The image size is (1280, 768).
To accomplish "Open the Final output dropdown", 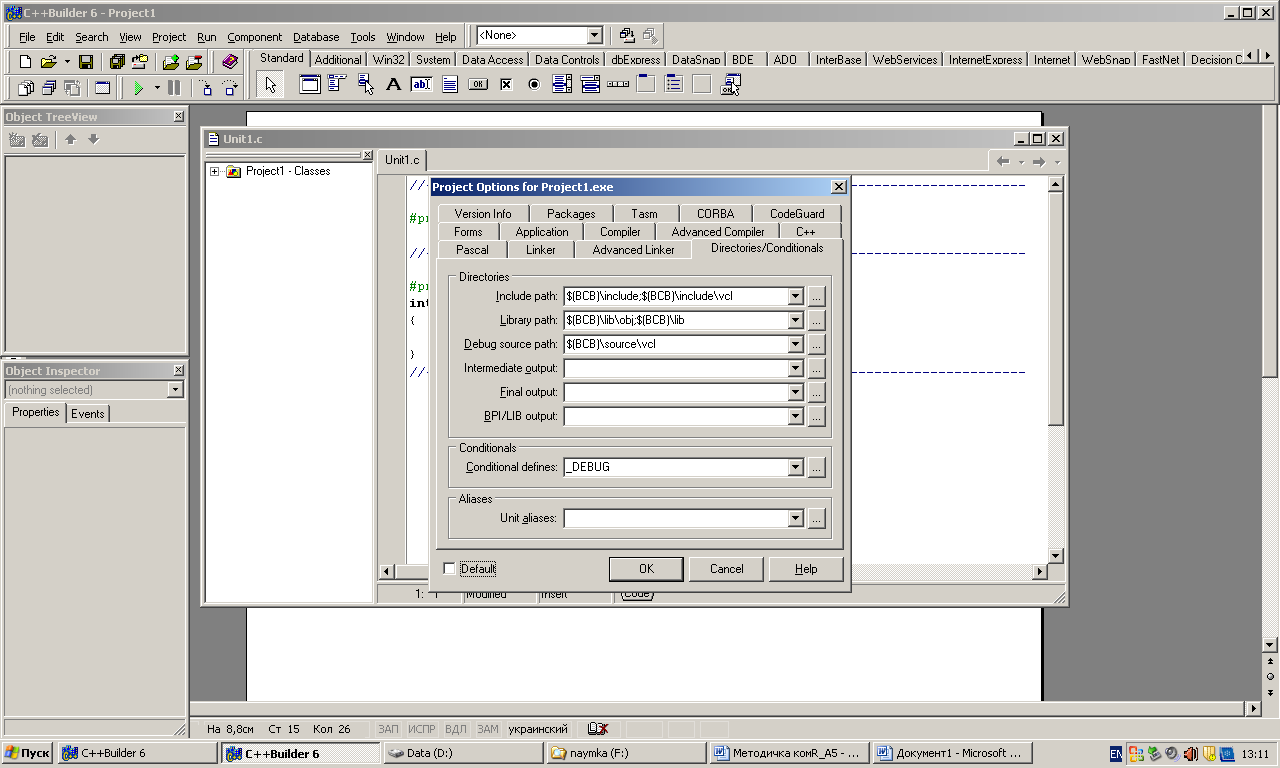I will (796, 392).
